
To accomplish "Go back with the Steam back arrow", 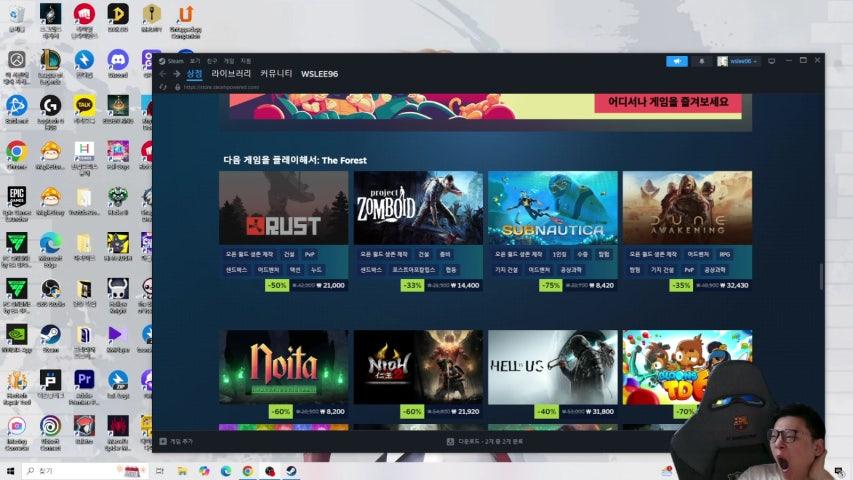I will click(163, 73).
